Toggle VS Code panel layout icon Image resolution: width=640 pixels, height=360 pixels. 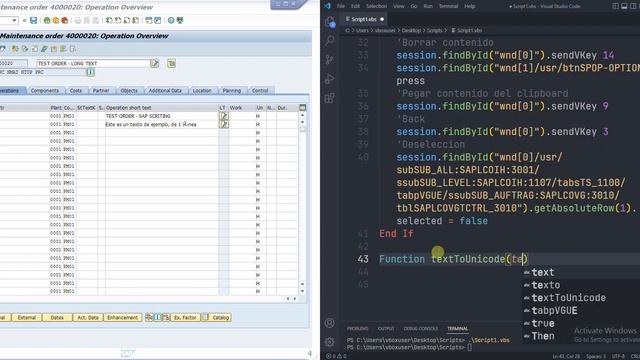pyautogui.click(x=624, y=6)
